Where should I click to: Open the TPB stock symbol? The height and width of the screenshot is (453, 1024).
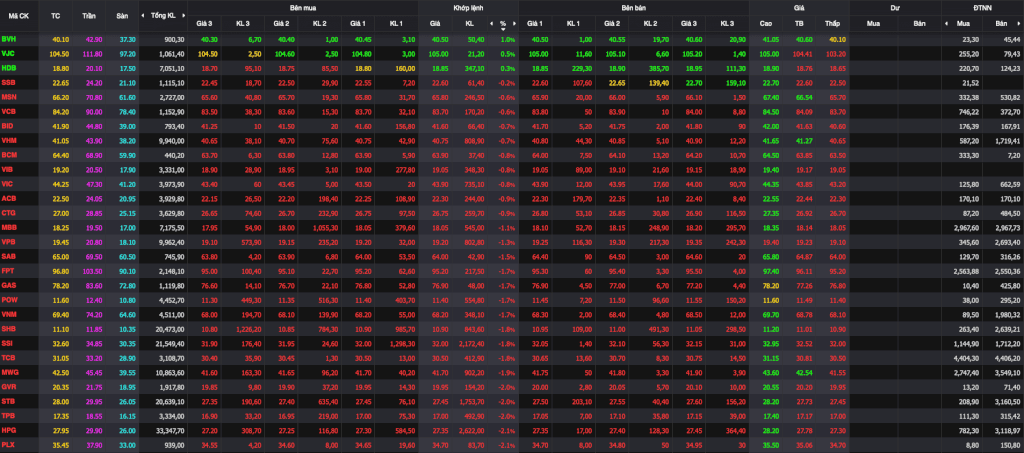tap(9, 414)
